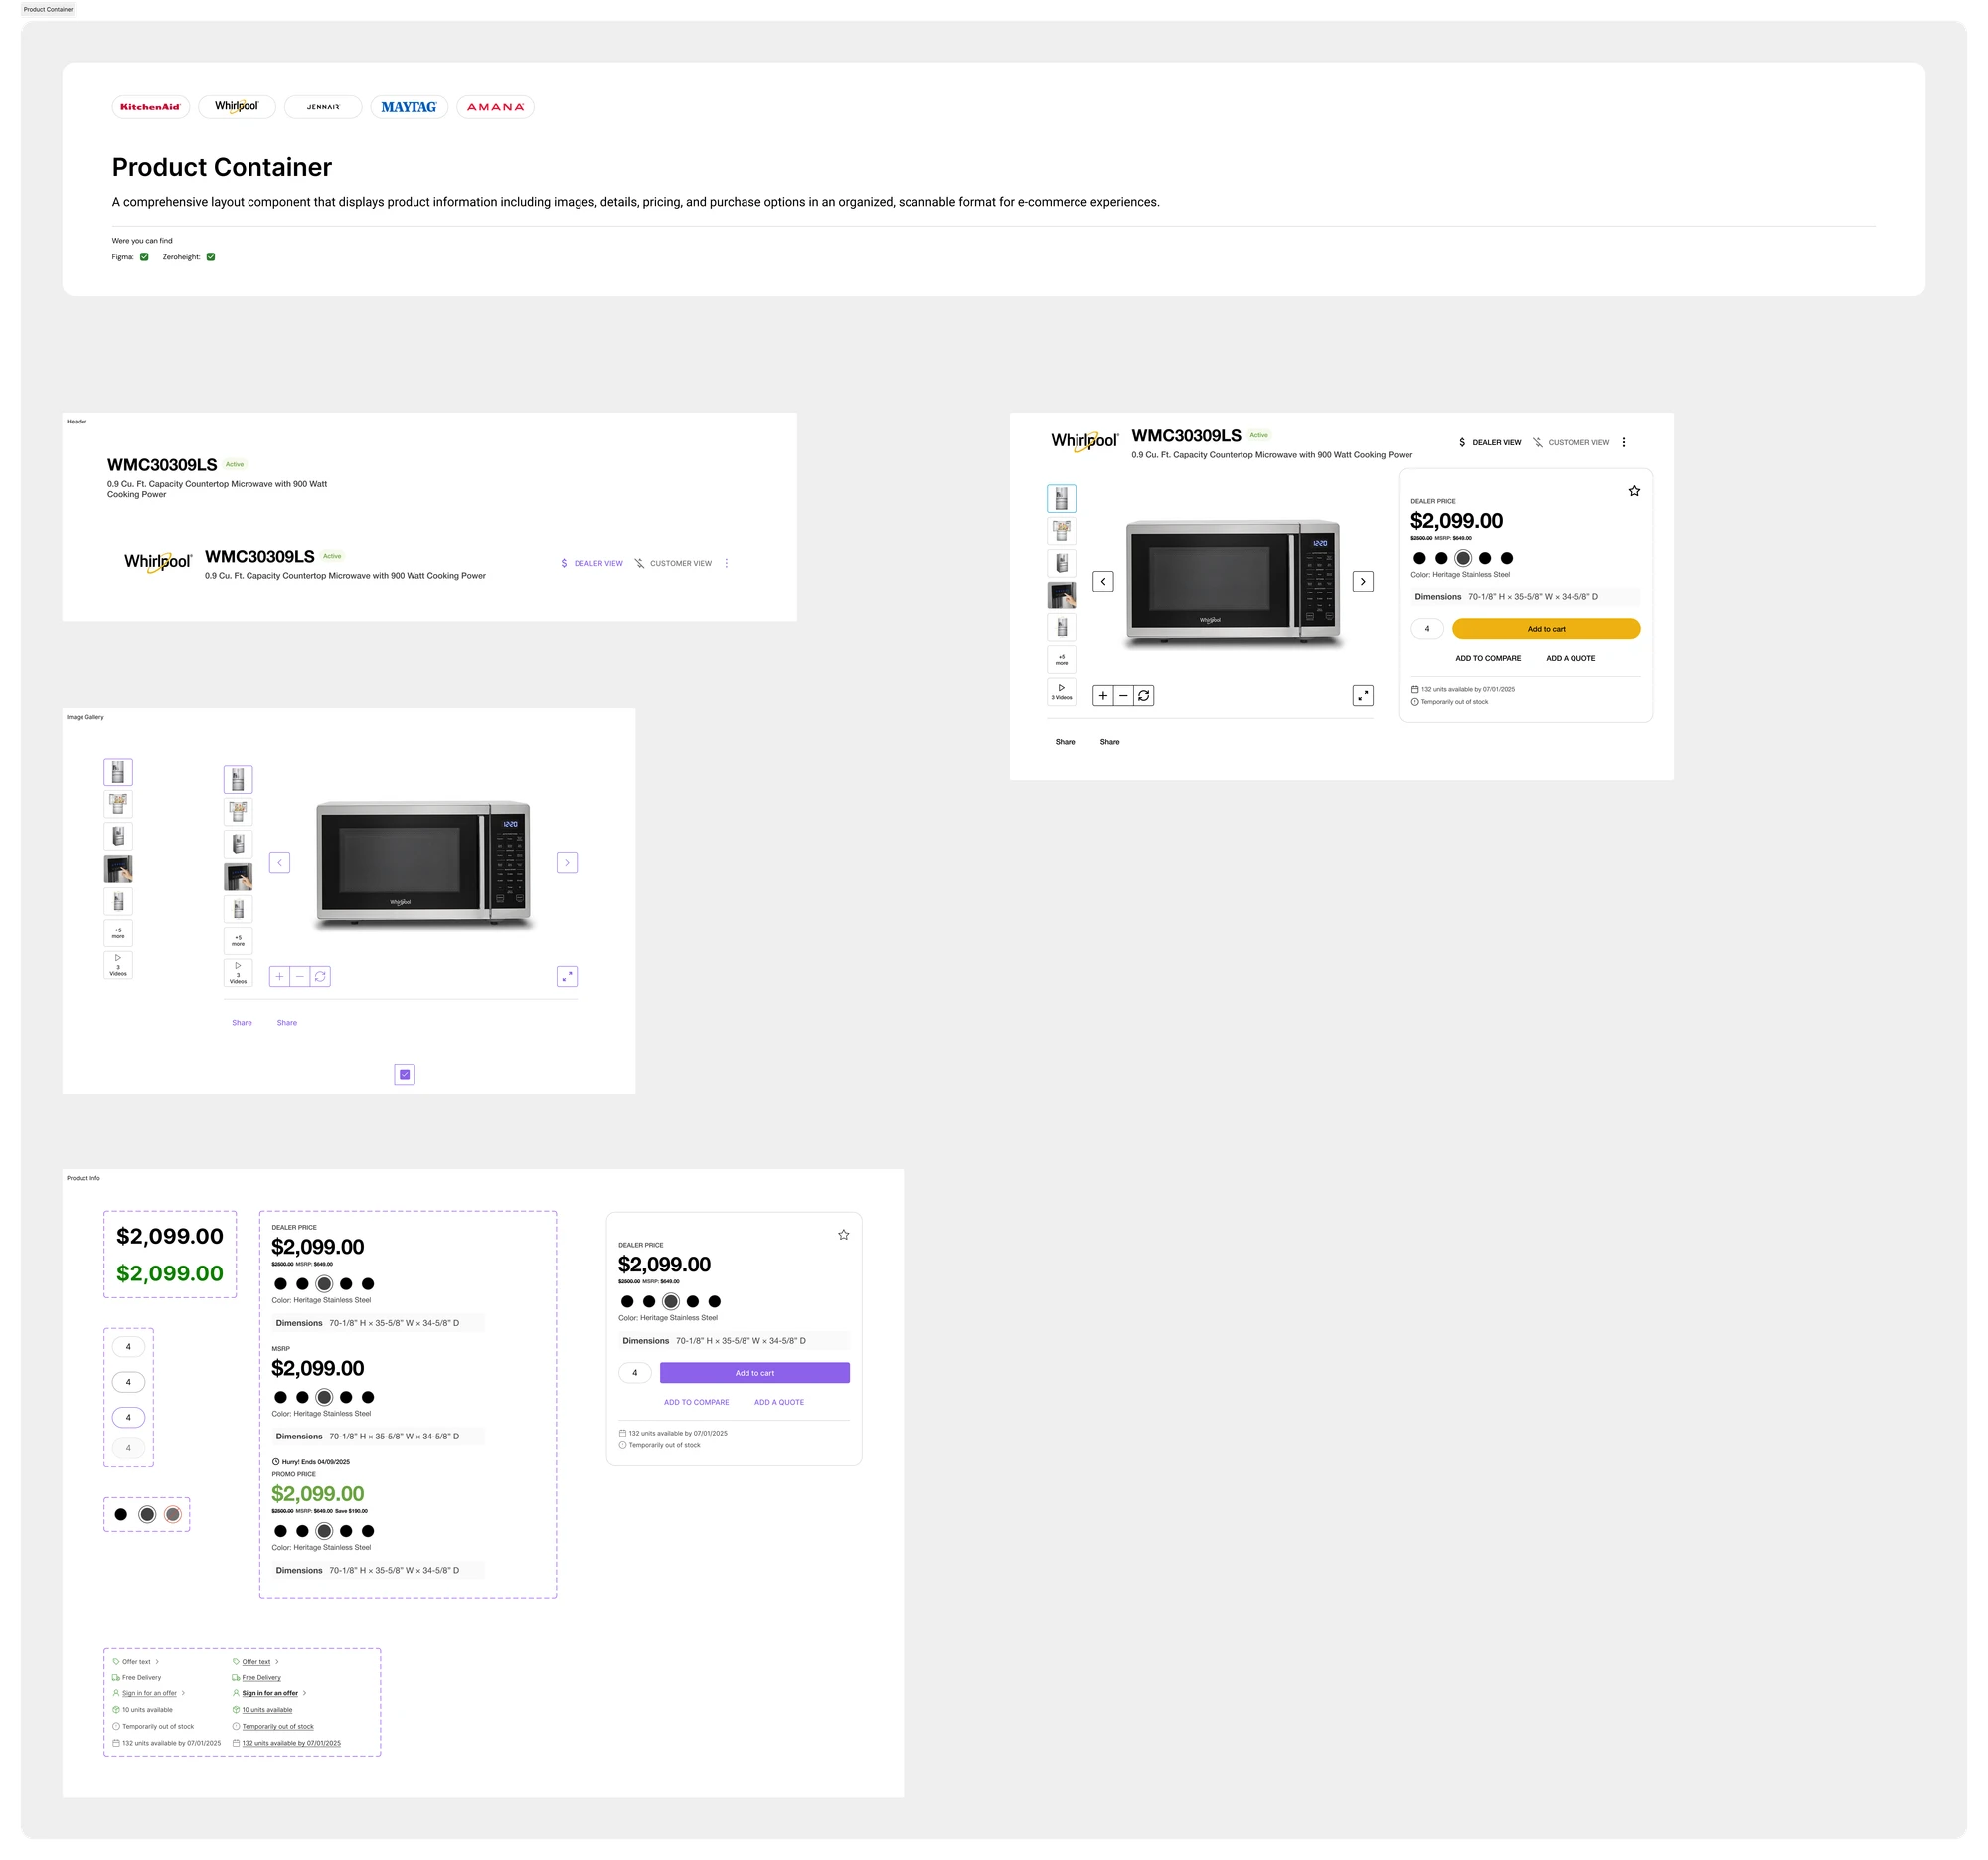Select red-ringed swatch in three-swatch group

point(173,1514)
